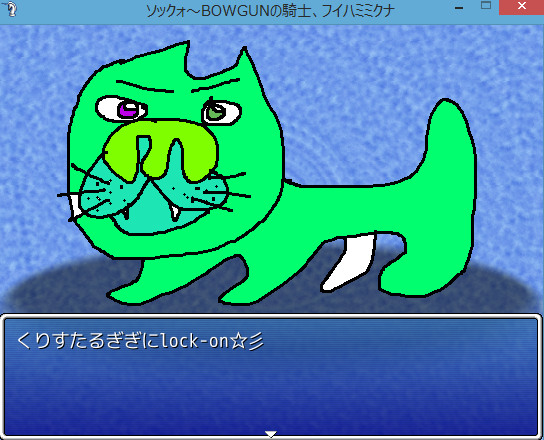The width and height of the screenshot is (544, 440).
Task: Click the blue dialogue message window
Action: click(x=271, y=376)
